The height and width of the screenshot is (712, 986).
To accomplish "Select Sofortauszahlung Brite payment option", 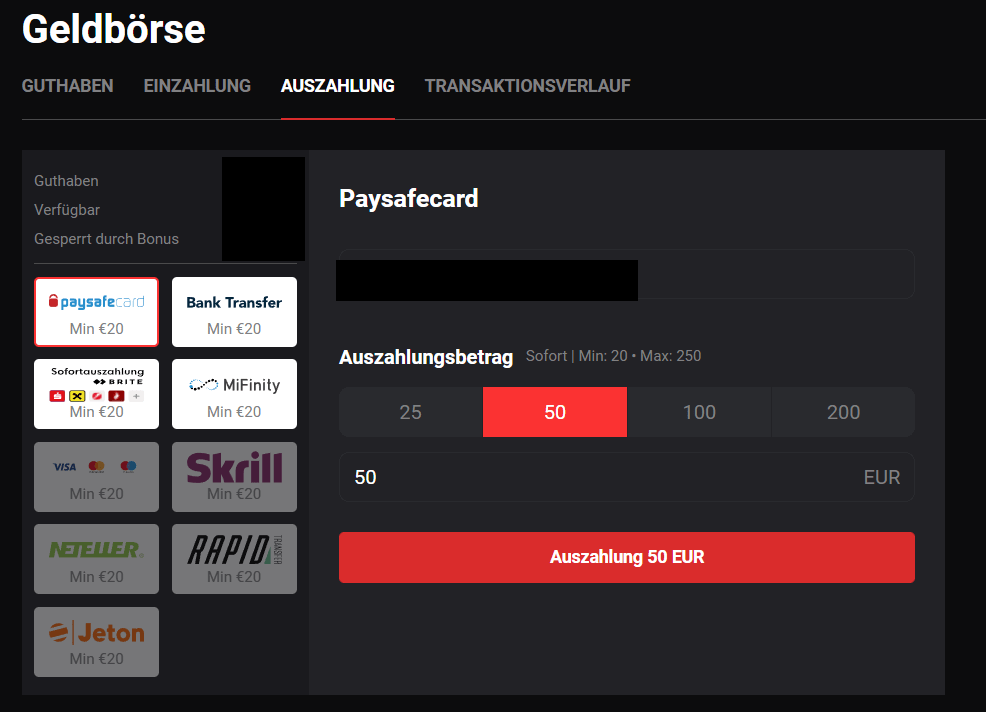I will pyautogui.click(x=96, y=394).
